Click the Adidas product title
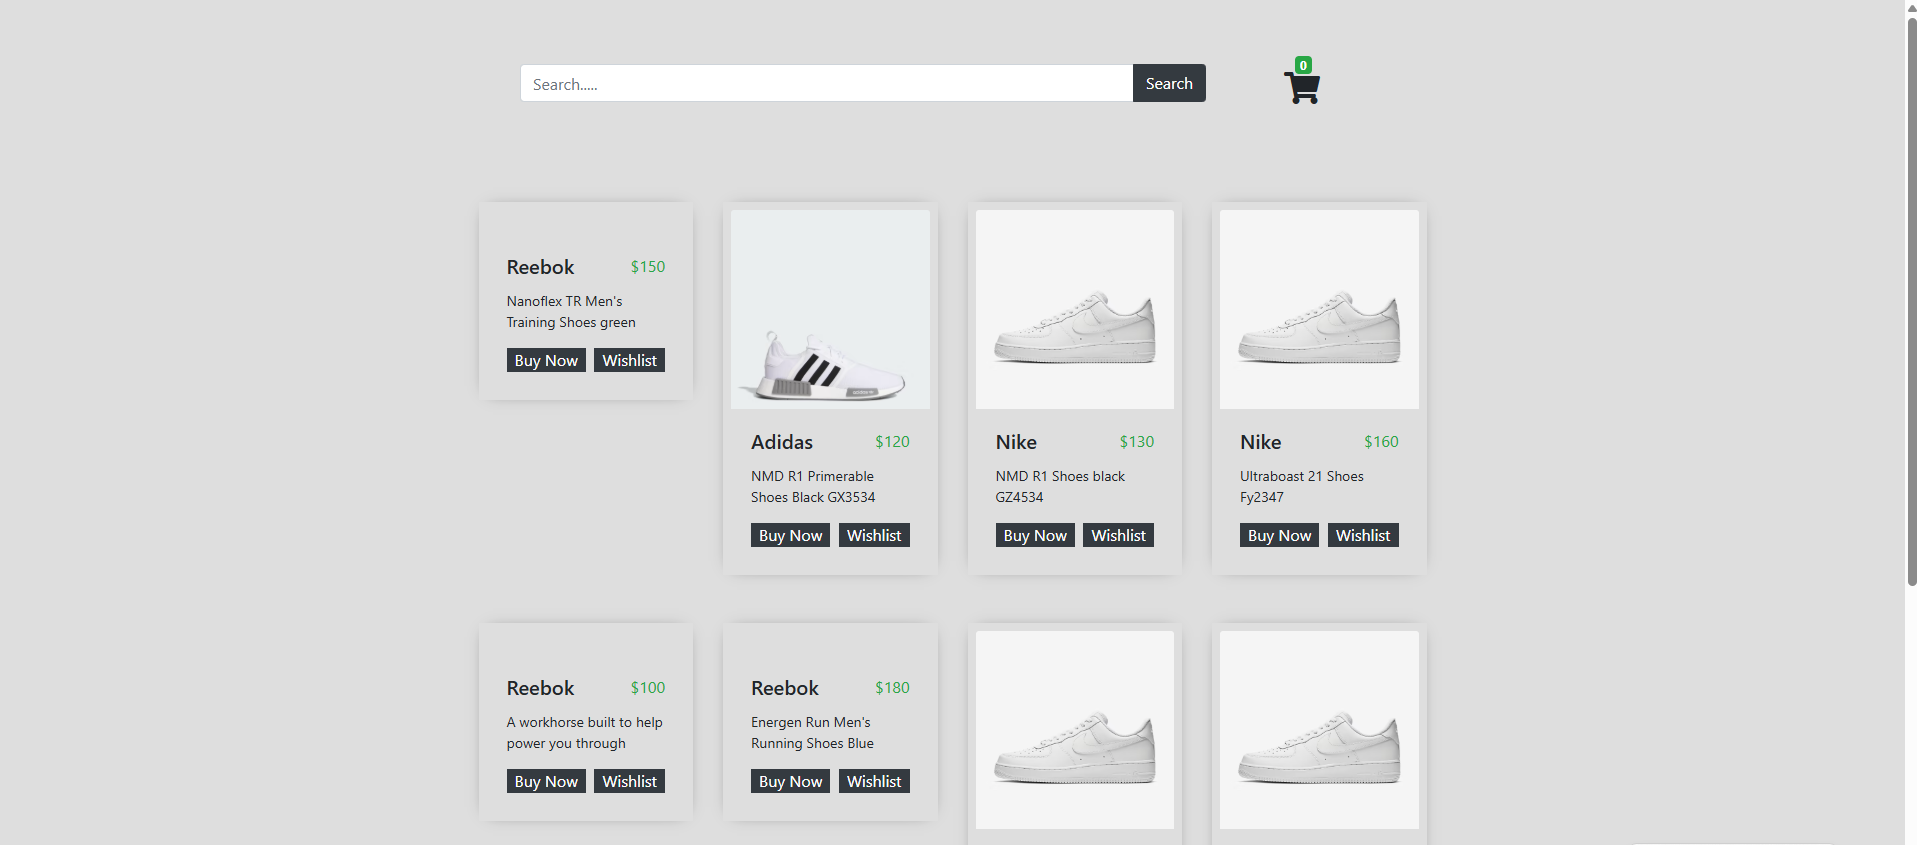The height and width of the screenshot is (845, 1917). 782,442
